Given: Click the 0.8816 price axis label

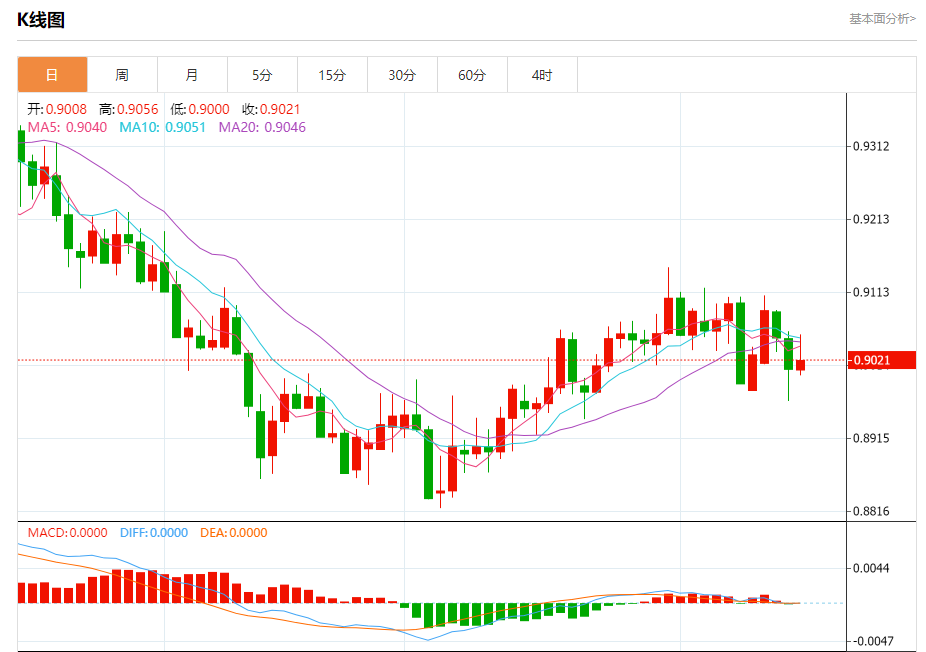Looking at the screenshot, I should [871, 511].
